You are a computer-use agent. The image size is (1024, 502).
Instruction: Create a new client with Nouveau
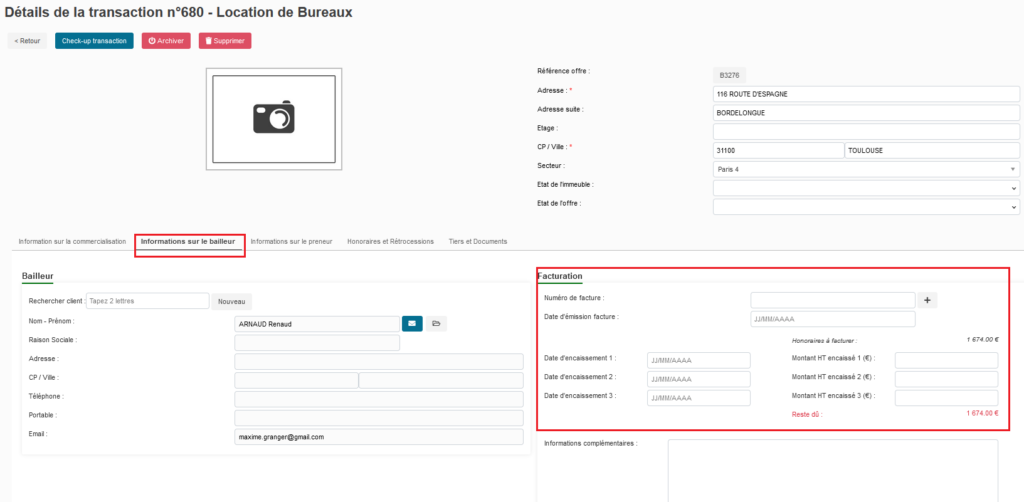click(231, 301)
